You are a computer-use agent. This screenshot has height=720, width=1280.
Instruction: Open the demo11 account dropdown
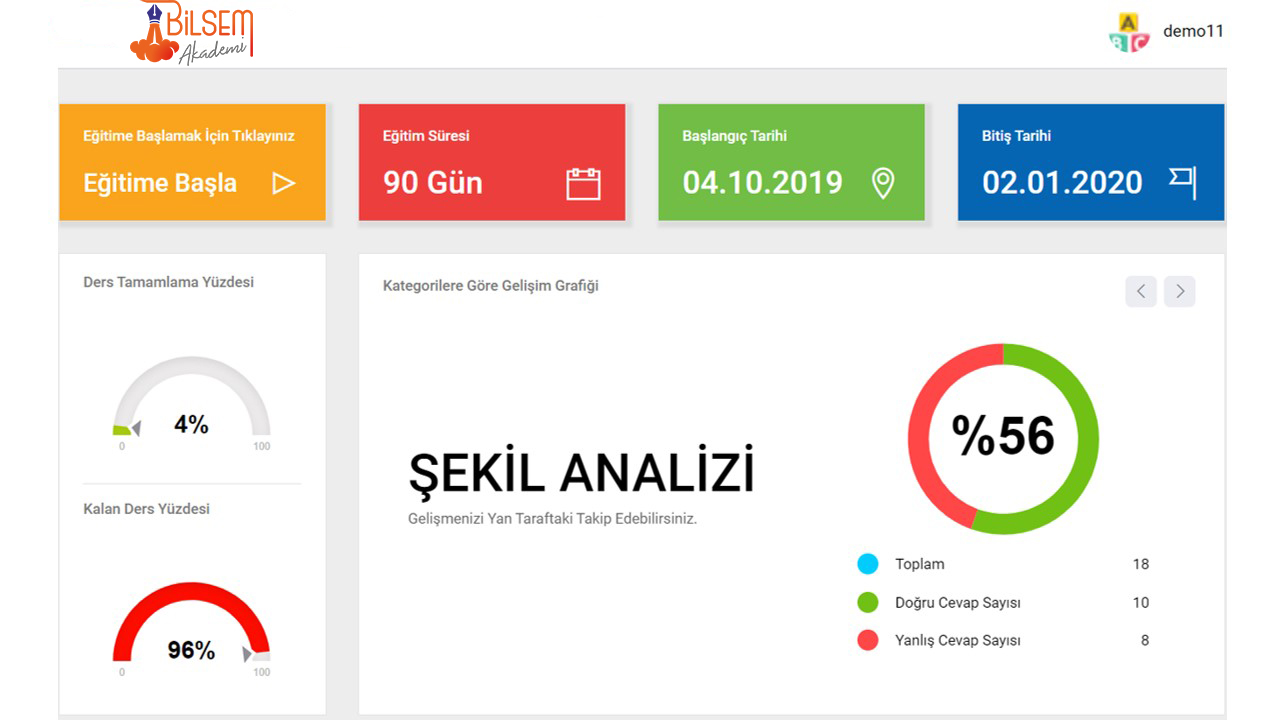[1193, 31]
